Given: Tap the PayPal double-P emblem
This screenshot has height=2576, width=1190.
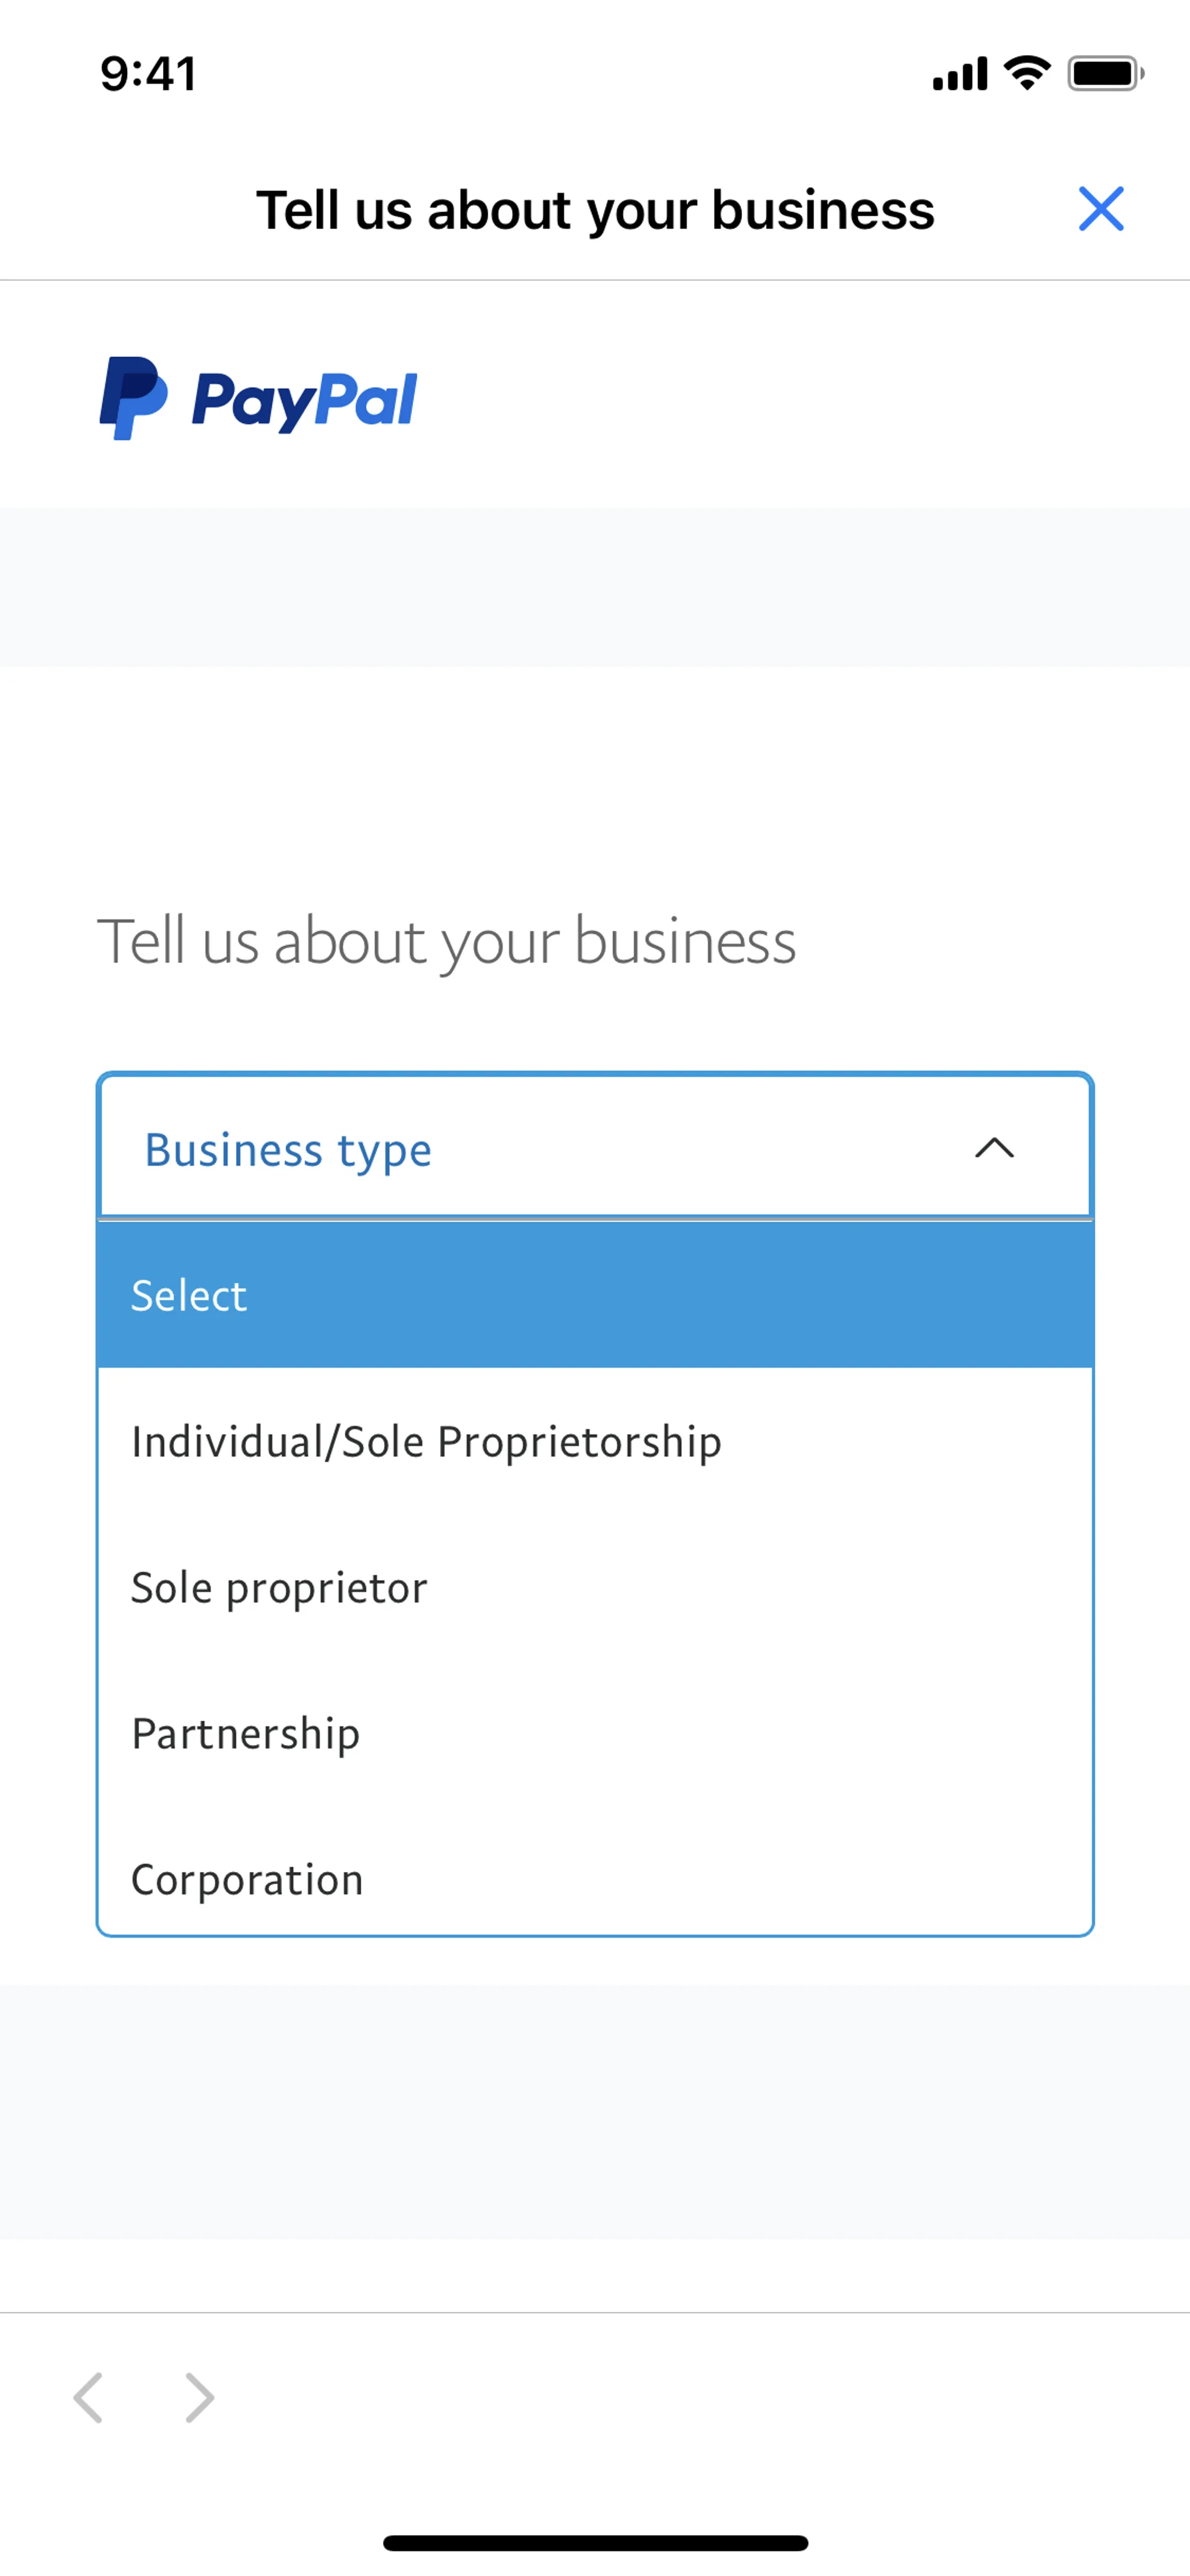Looking at the screenshot, I should tap(132, 398).
